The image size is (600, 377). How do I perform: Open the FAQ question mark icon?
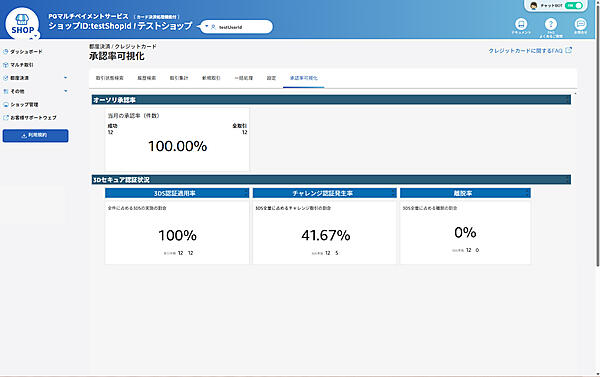(x=551, y=24)
